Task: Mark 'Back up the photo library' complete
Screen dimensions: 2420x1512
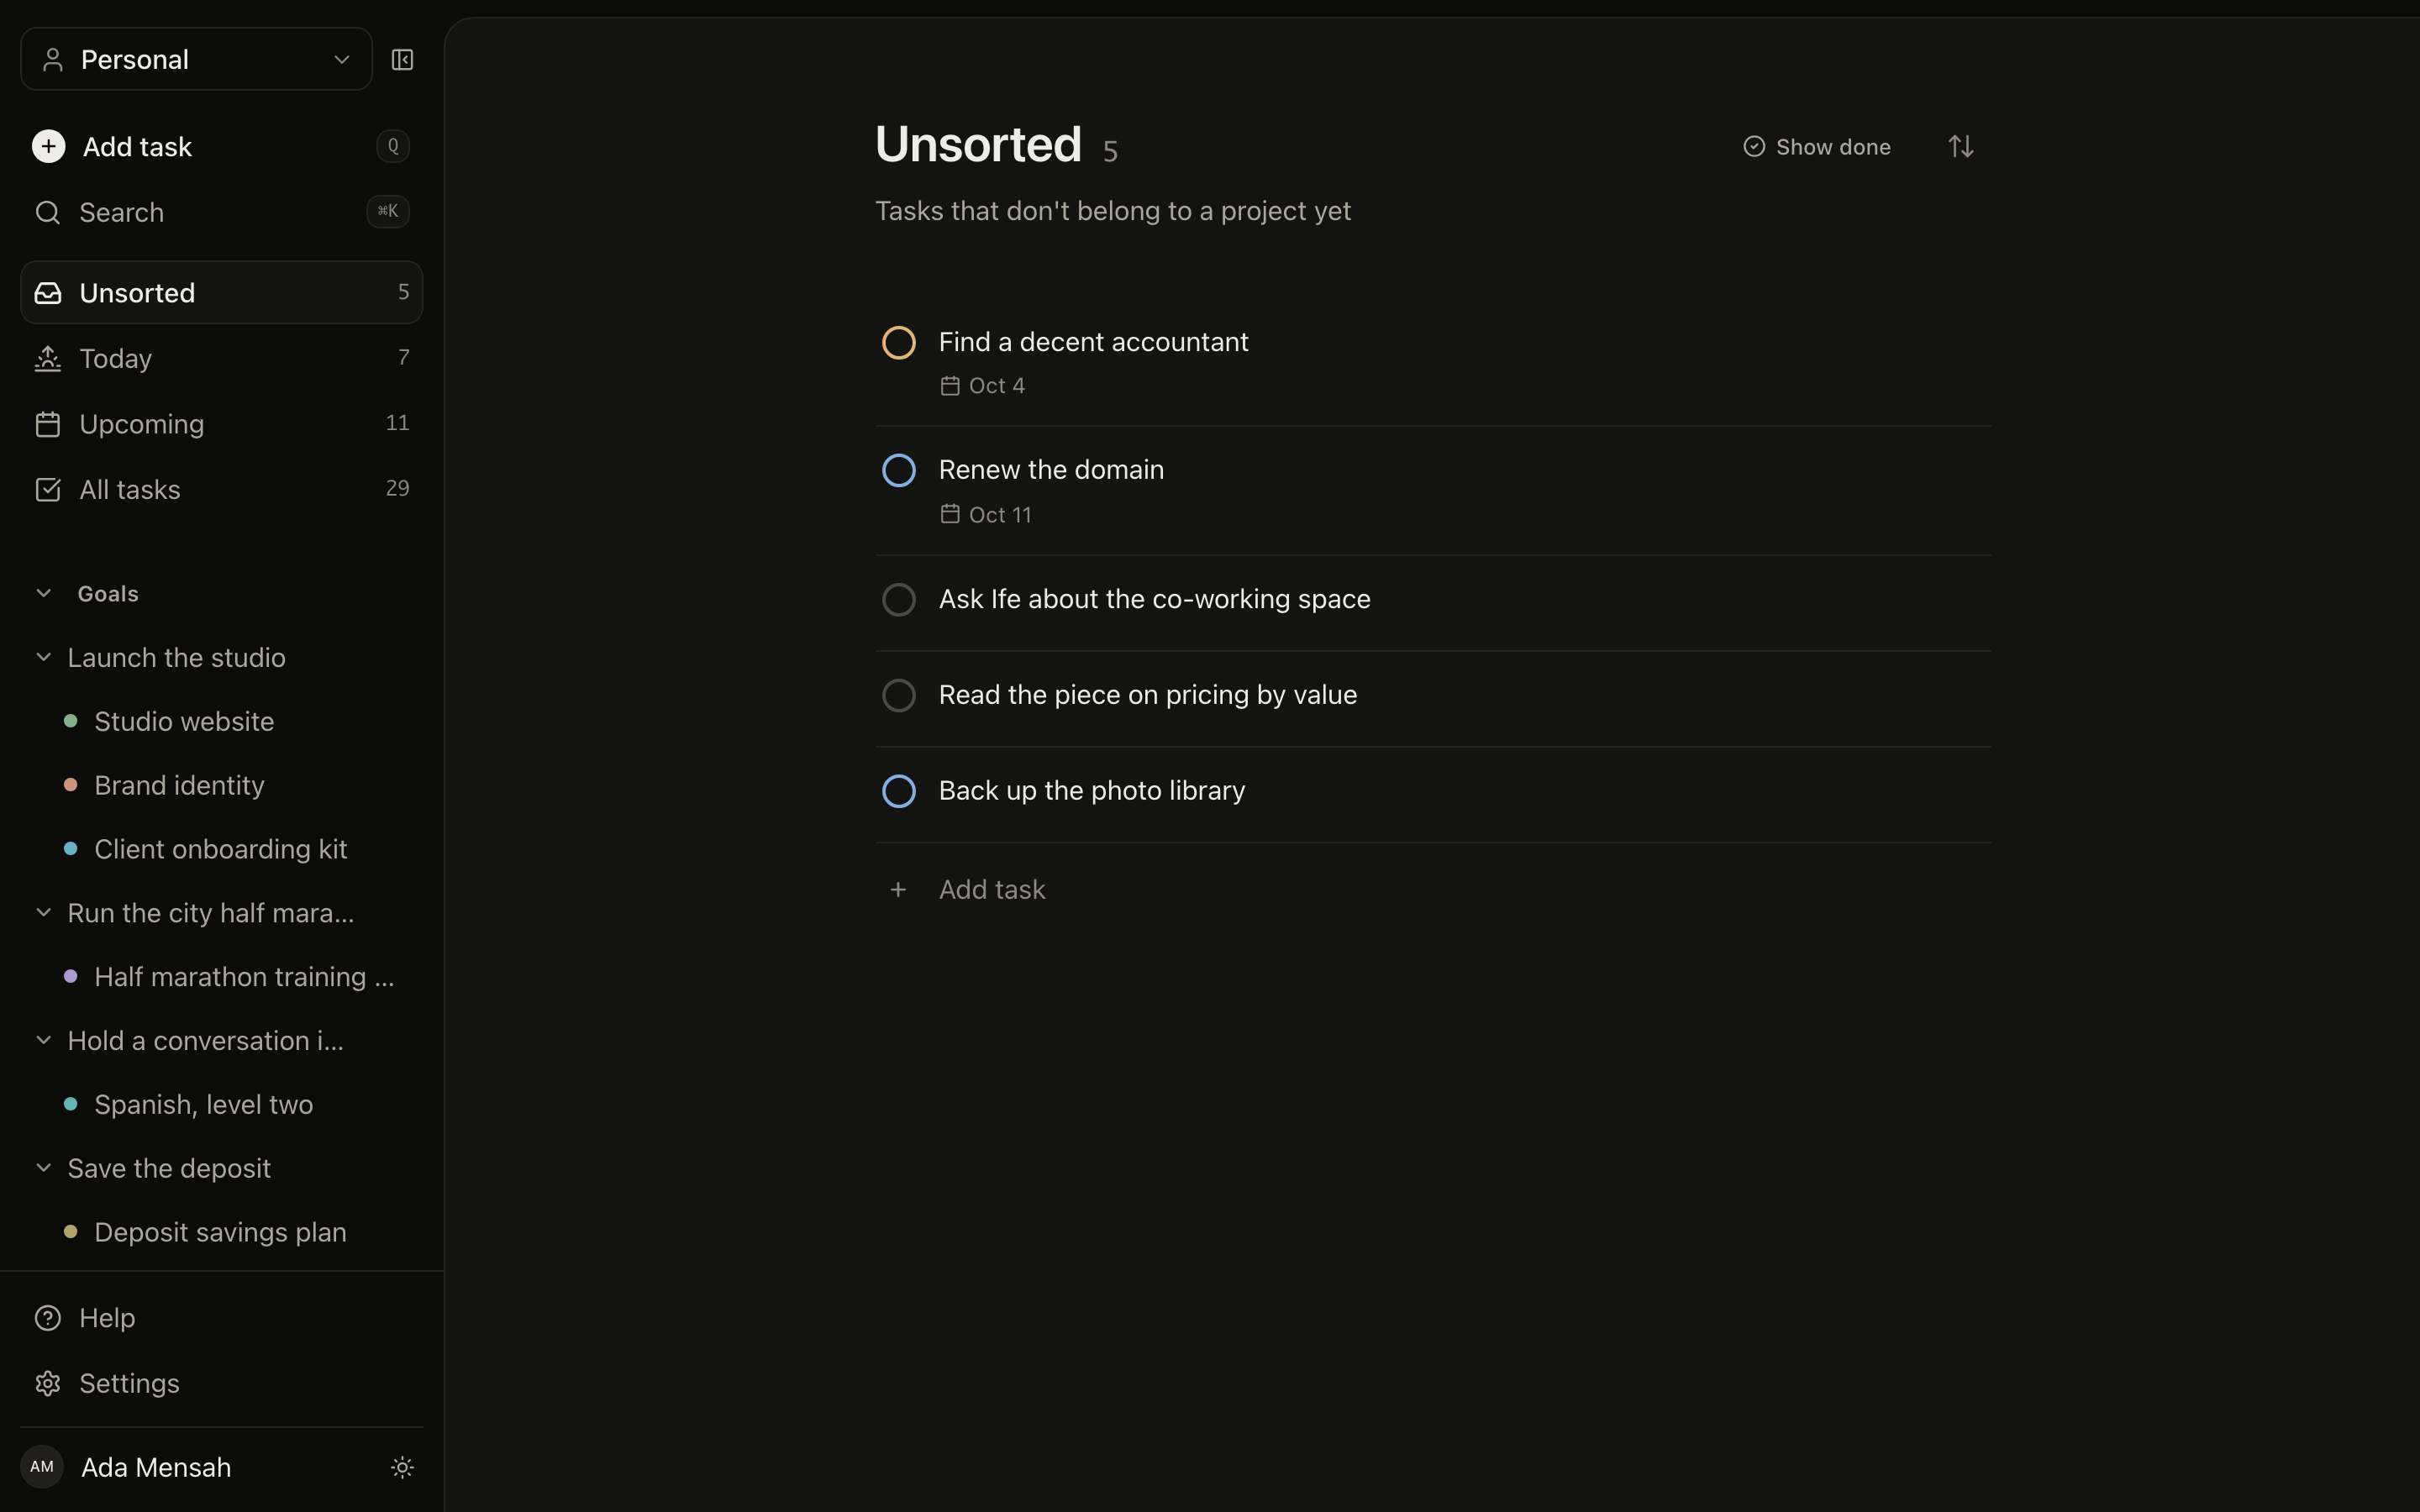Action: (x=898, y=792)
